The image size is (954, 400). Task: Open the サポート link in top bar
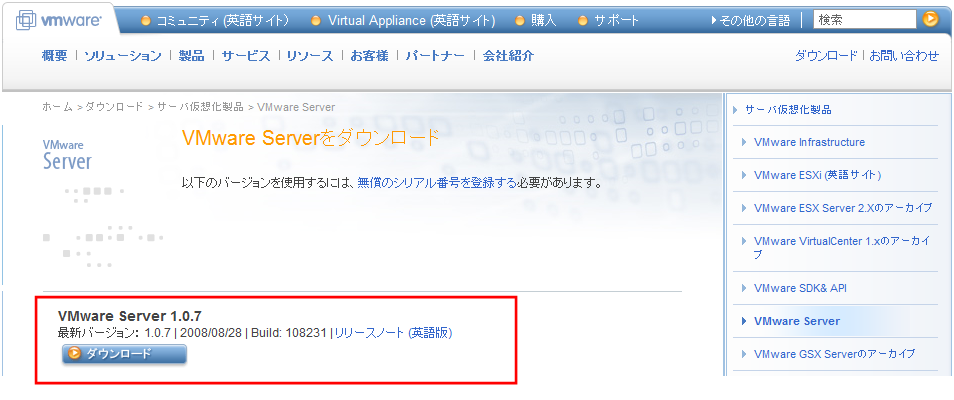point(616,20)
